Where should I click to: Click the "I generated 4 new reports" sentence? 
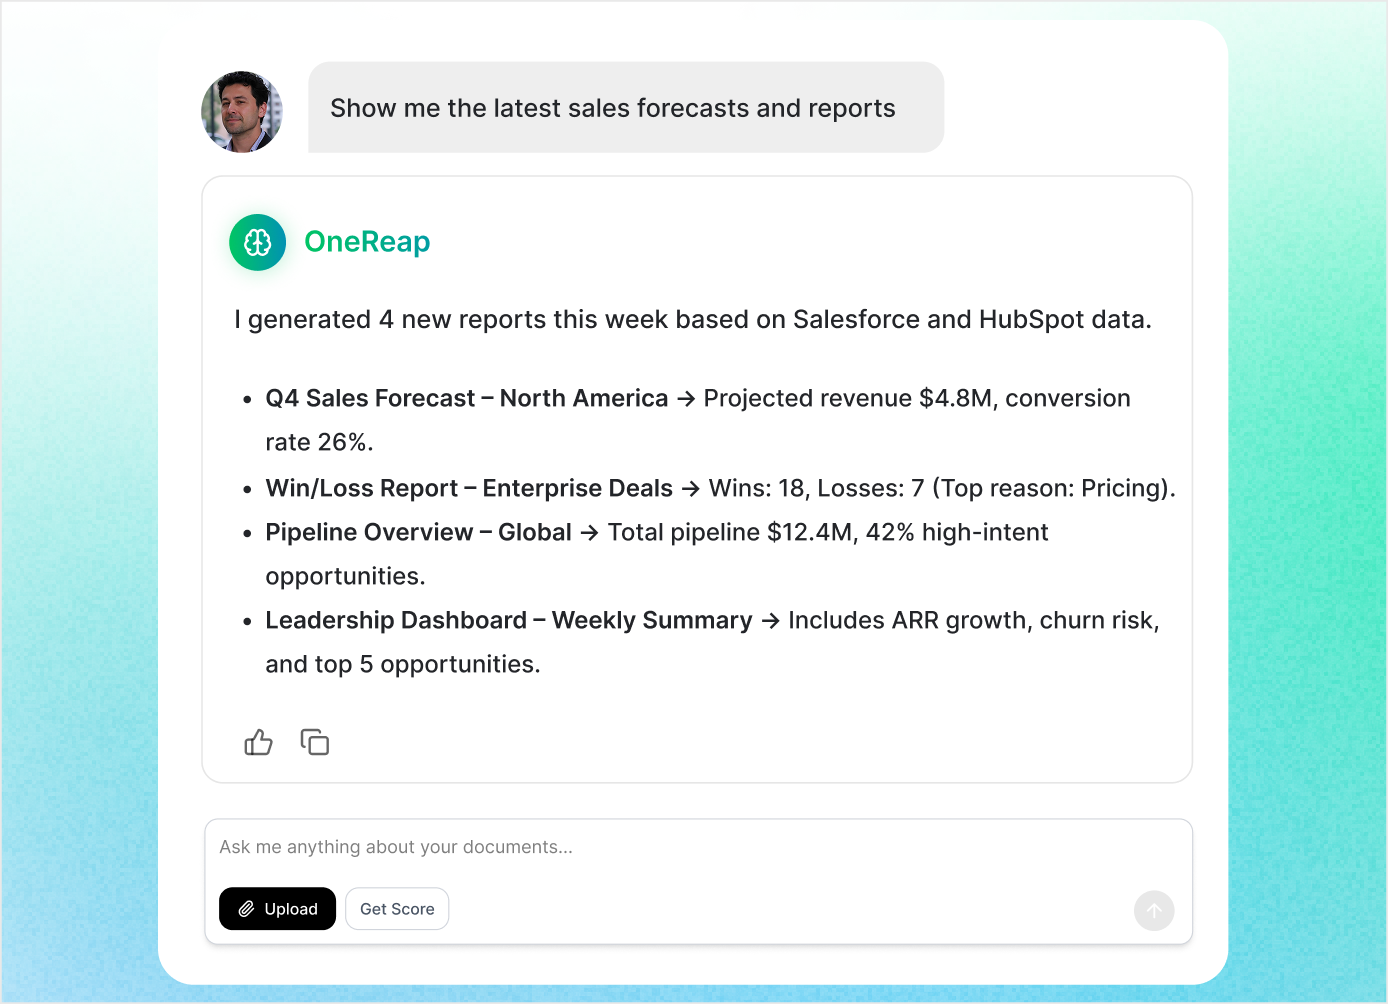click(x=693, y=320)
